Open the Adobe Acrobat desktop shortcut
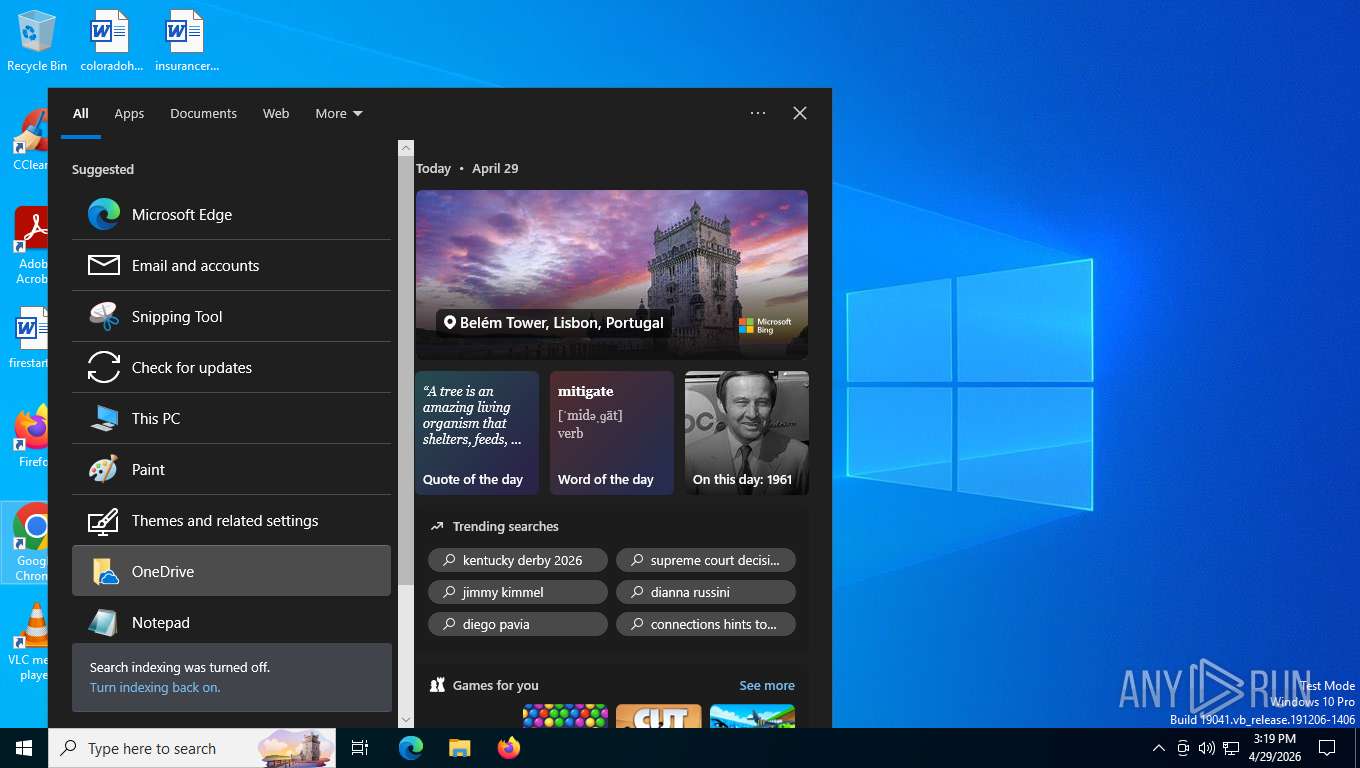Screen dimensions: 1360x768 pos(31,245)
